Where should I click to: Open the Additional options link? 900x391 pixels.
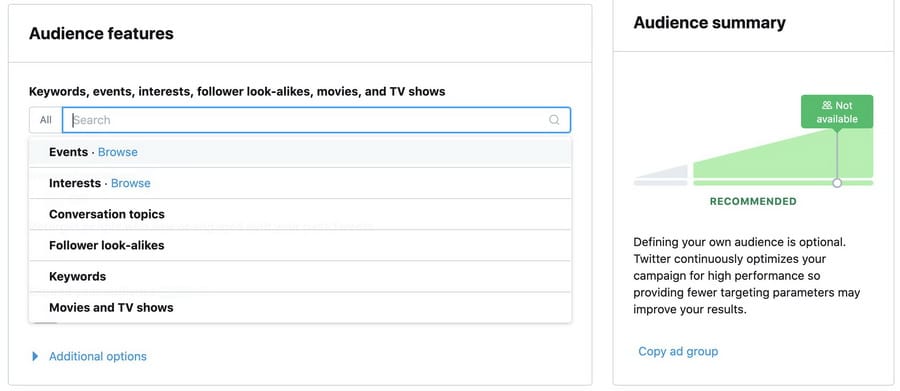click(98, 357)
